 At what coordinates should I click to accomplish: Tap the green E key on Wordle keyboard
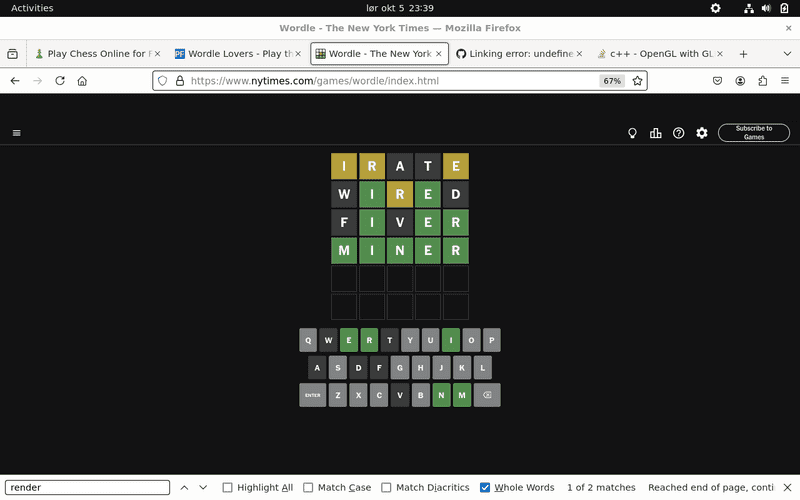(x=349, y=340)
